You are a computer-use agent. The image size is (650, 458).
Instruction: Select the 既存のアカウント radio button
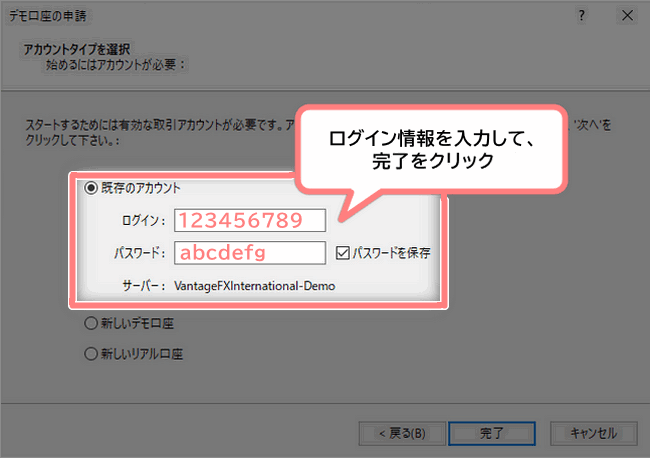(91, 188)
